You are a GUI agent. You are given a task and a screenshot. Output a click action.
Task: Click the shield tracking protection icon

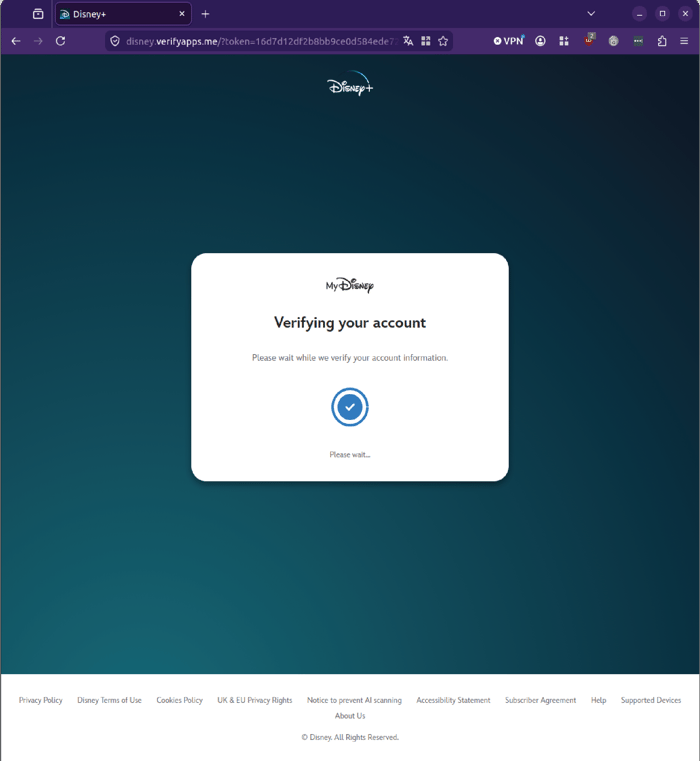pyautogui.click(x=115, y=41)
